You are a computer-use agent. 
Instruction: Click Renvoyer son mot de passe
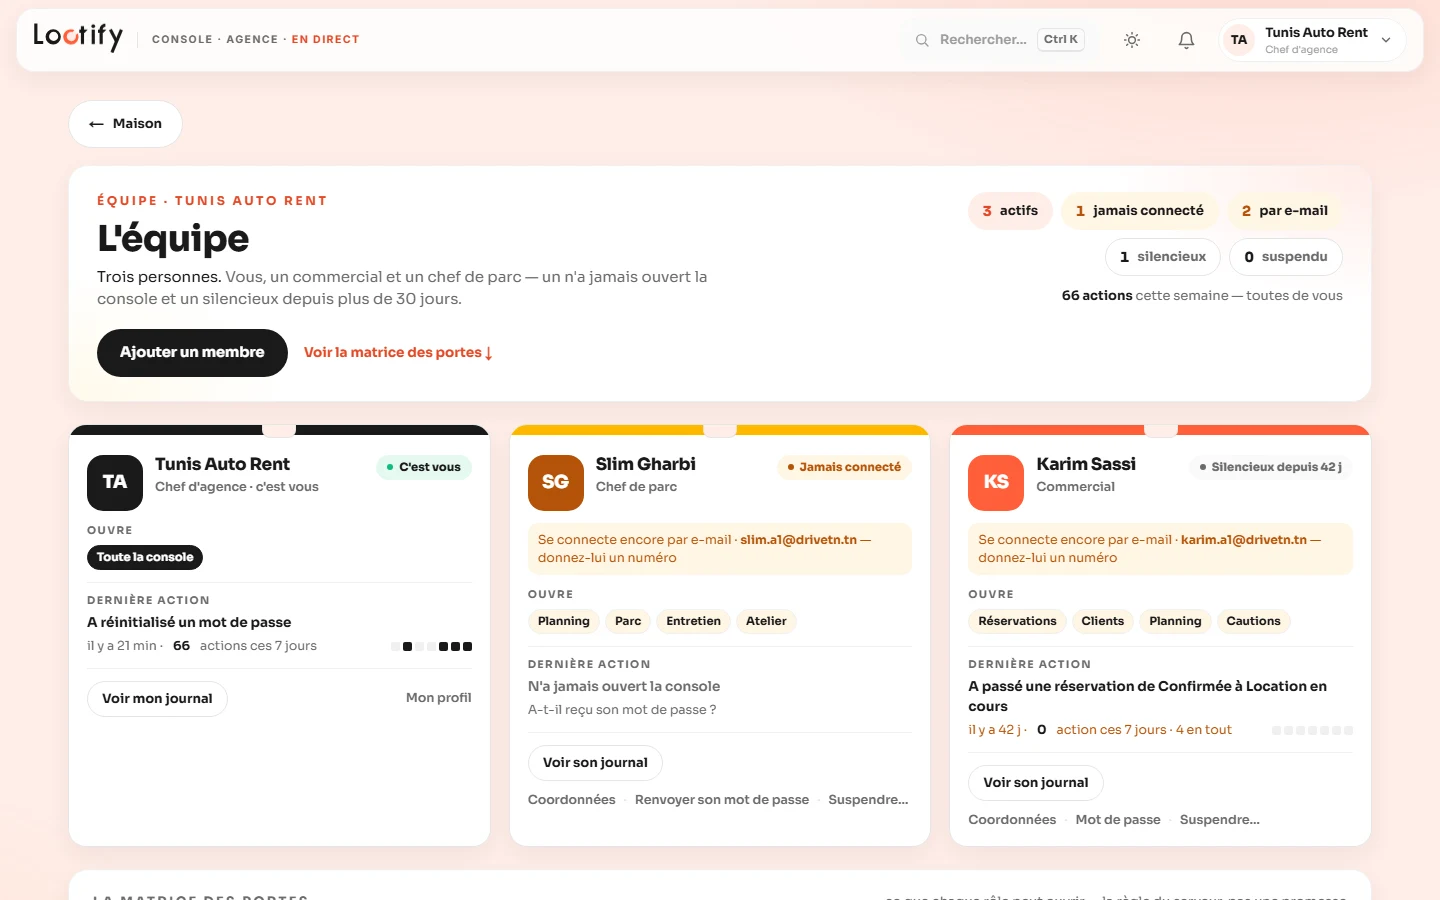[x=722, y=800]
